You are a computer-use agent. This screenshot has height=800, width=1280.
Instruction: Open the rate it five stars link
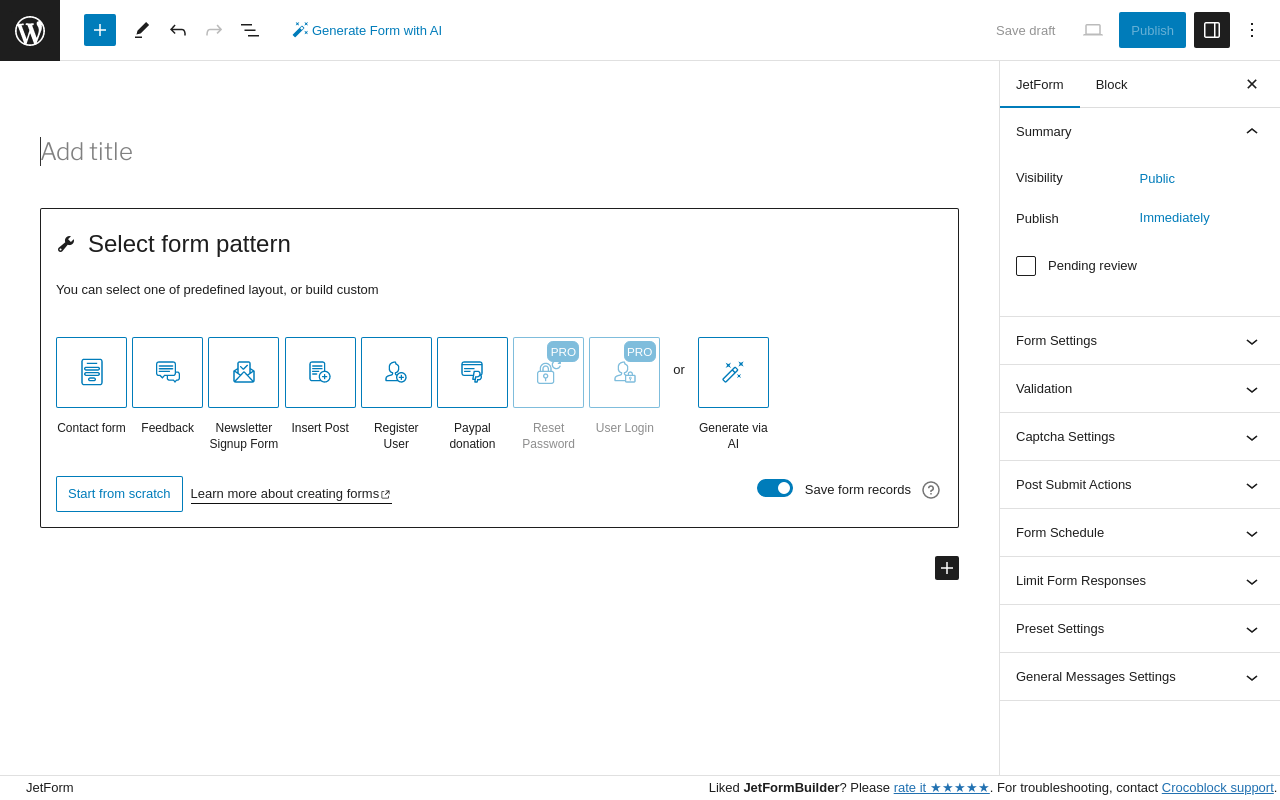click(942, 788)
